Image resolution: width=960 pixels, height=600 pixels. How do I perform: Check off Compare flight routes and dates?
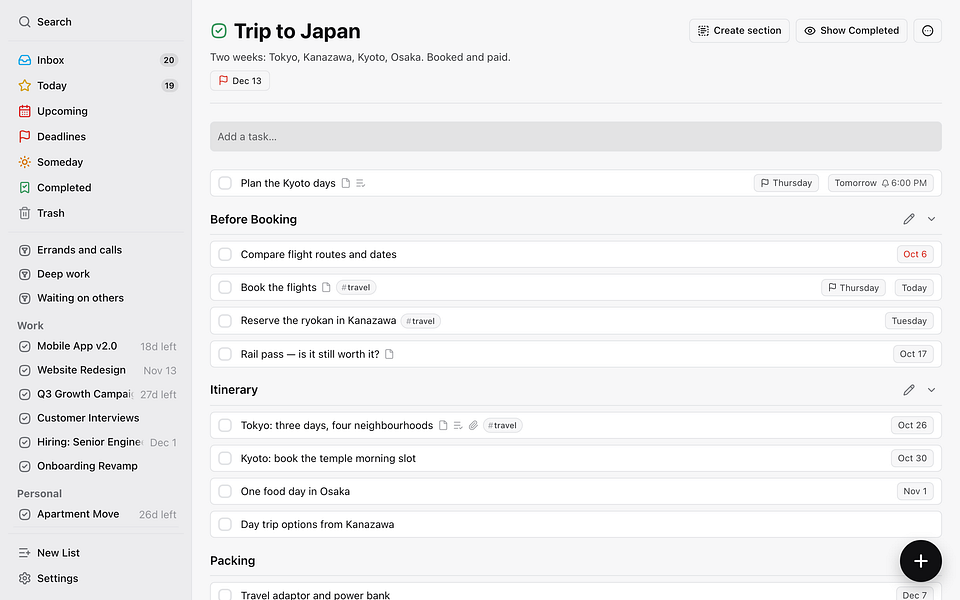225,254
